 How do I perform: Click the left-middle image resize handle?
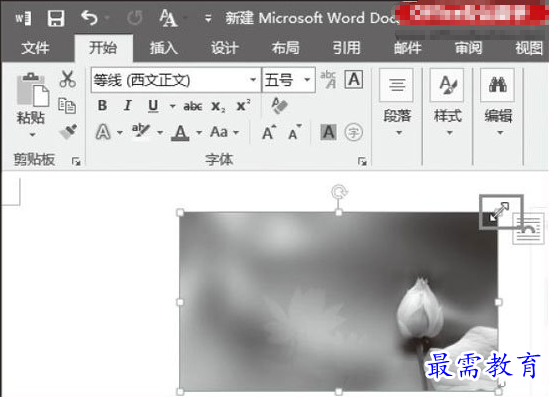(180, 302)
